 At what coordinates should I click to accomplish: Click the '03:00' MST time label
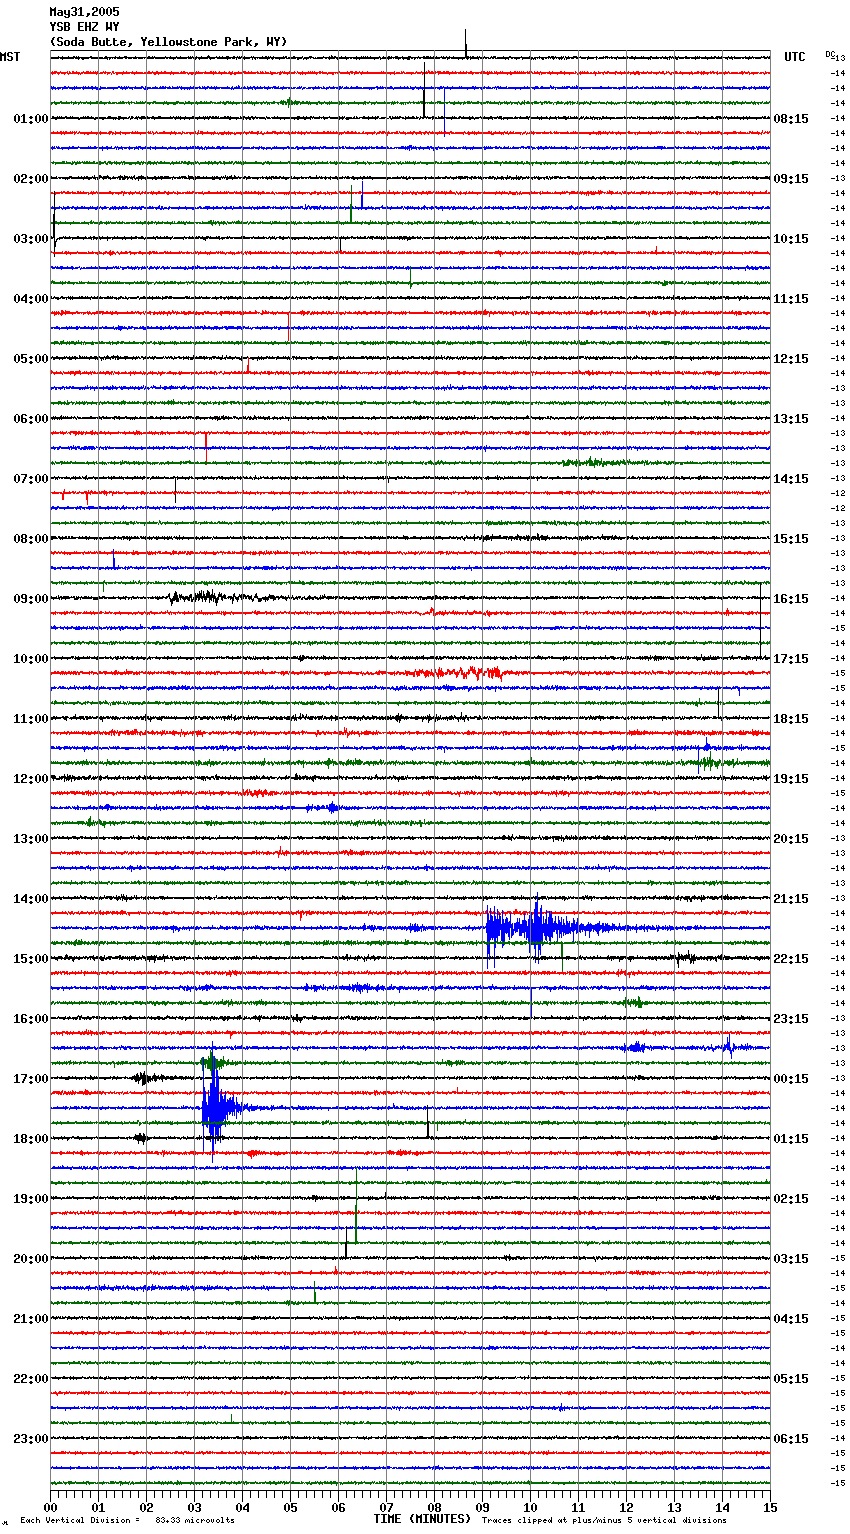click(x=31, y=239)
